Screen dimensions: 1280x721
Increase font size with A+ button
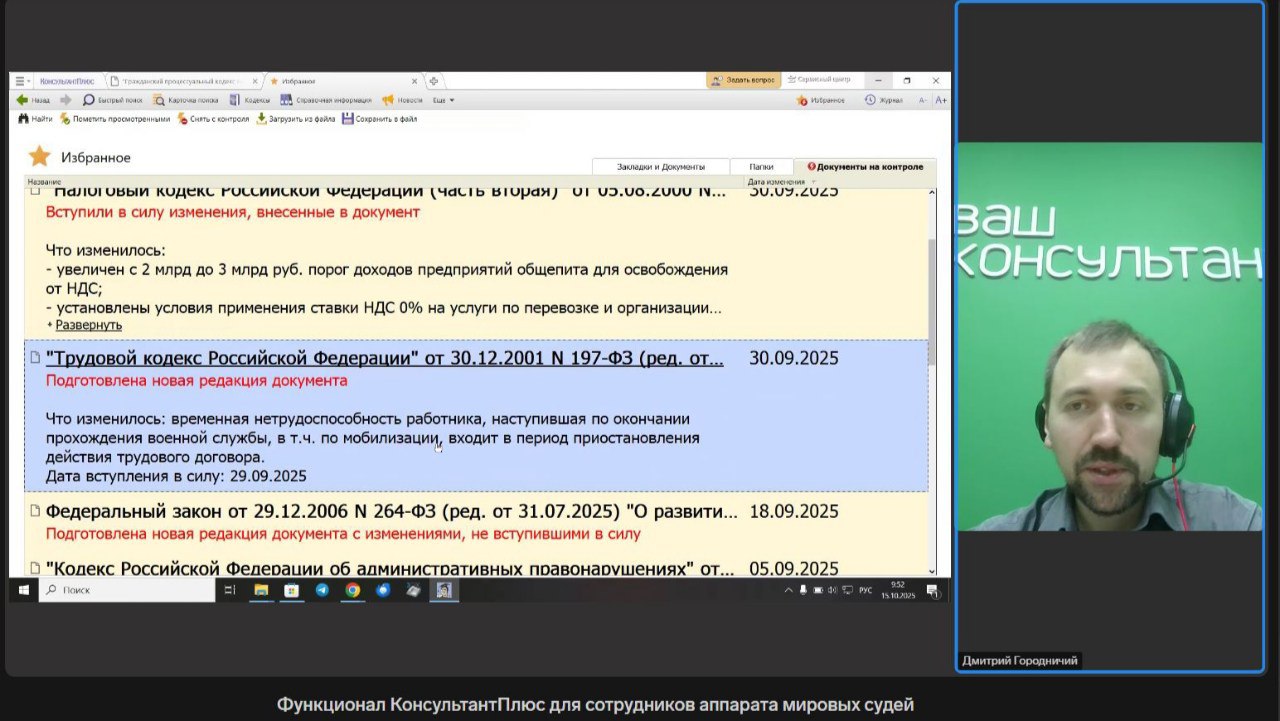click(x=940, y=100)
